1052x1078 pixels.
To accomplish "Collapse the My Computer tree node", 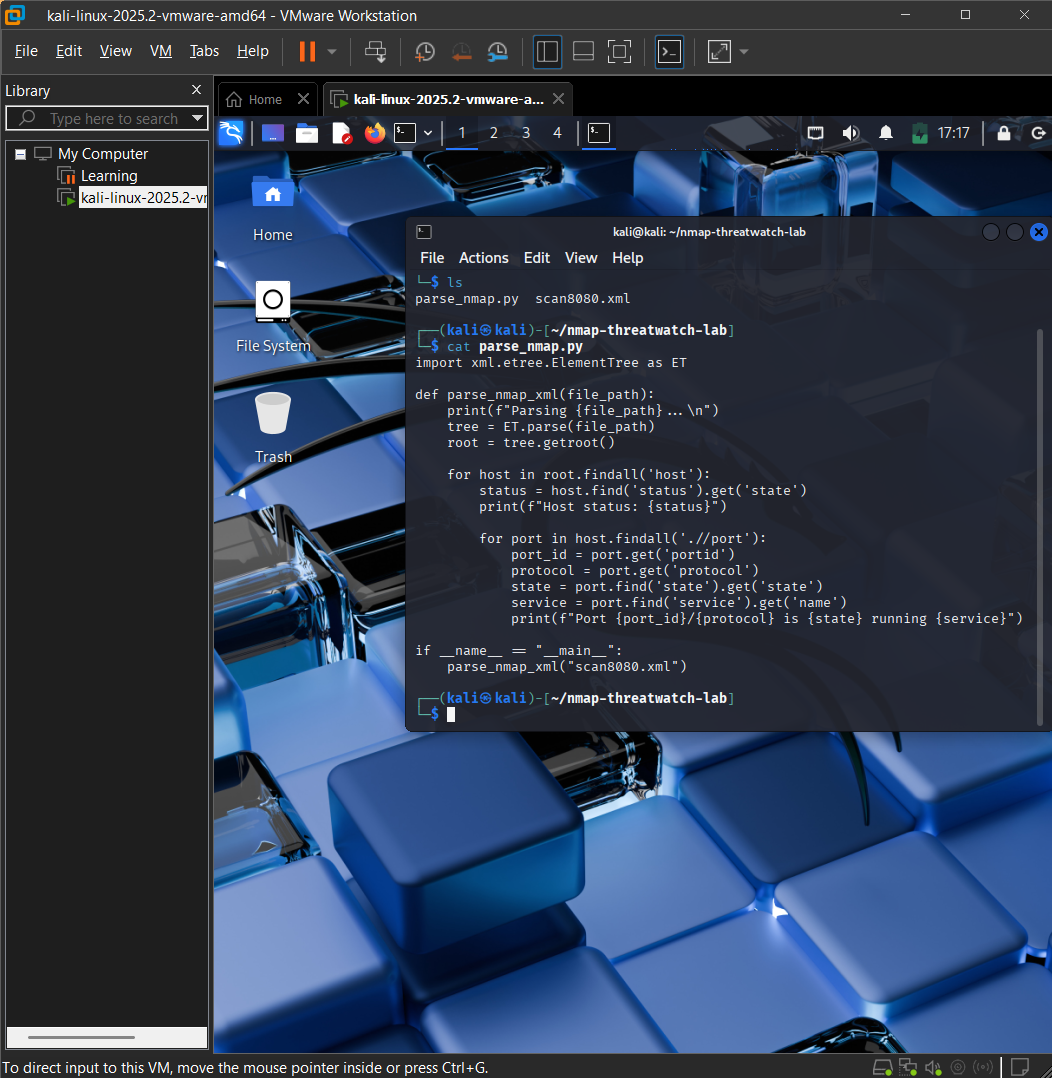I will click(21, 154).
